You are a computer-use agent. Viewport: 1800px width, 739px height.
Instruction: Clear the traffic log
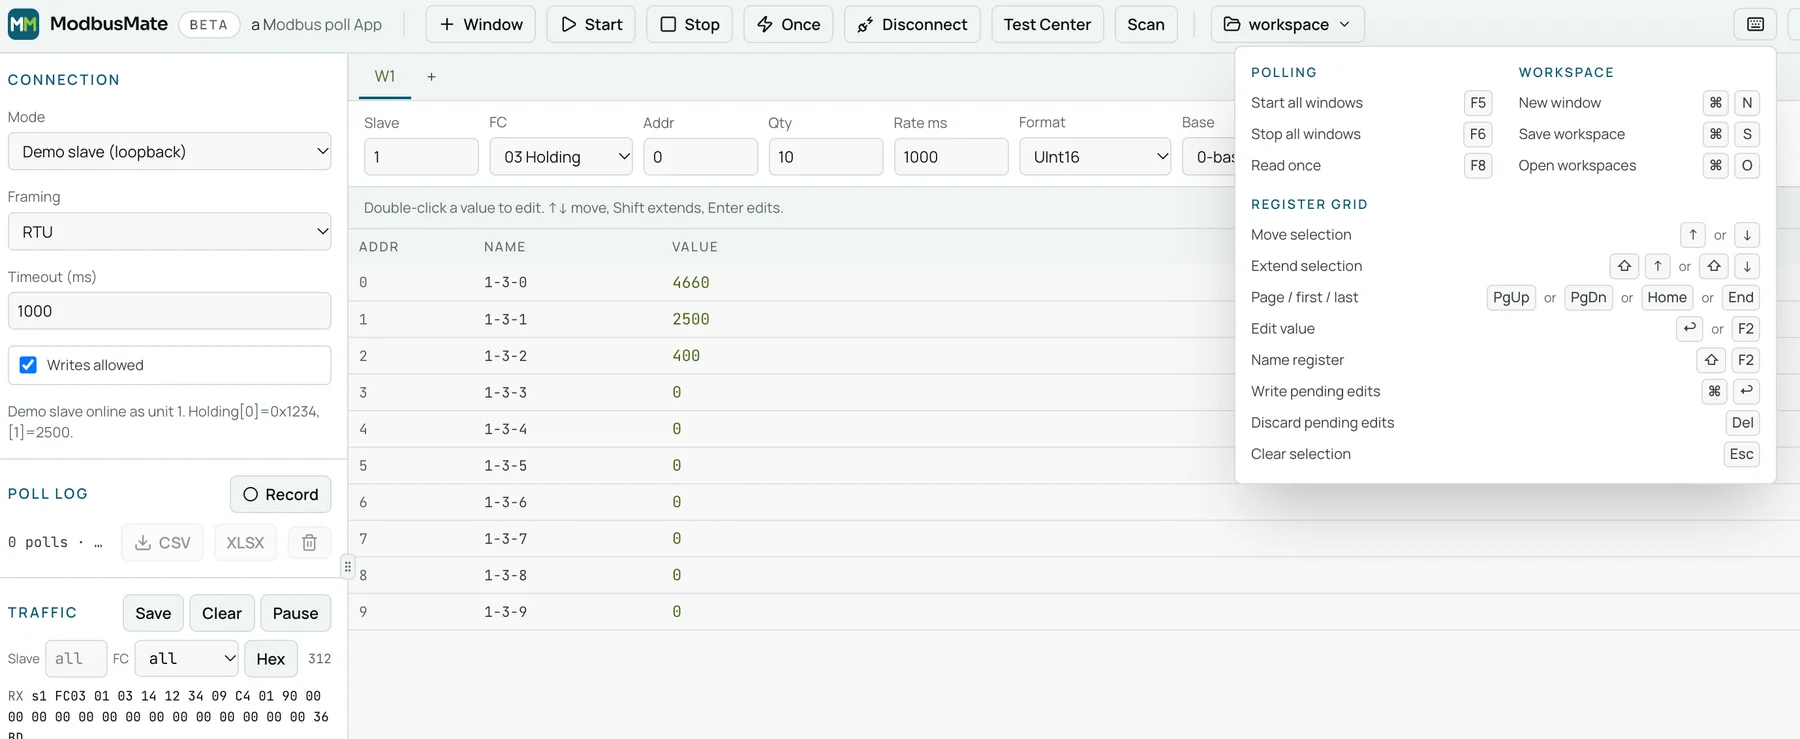(x=222, y=613)
